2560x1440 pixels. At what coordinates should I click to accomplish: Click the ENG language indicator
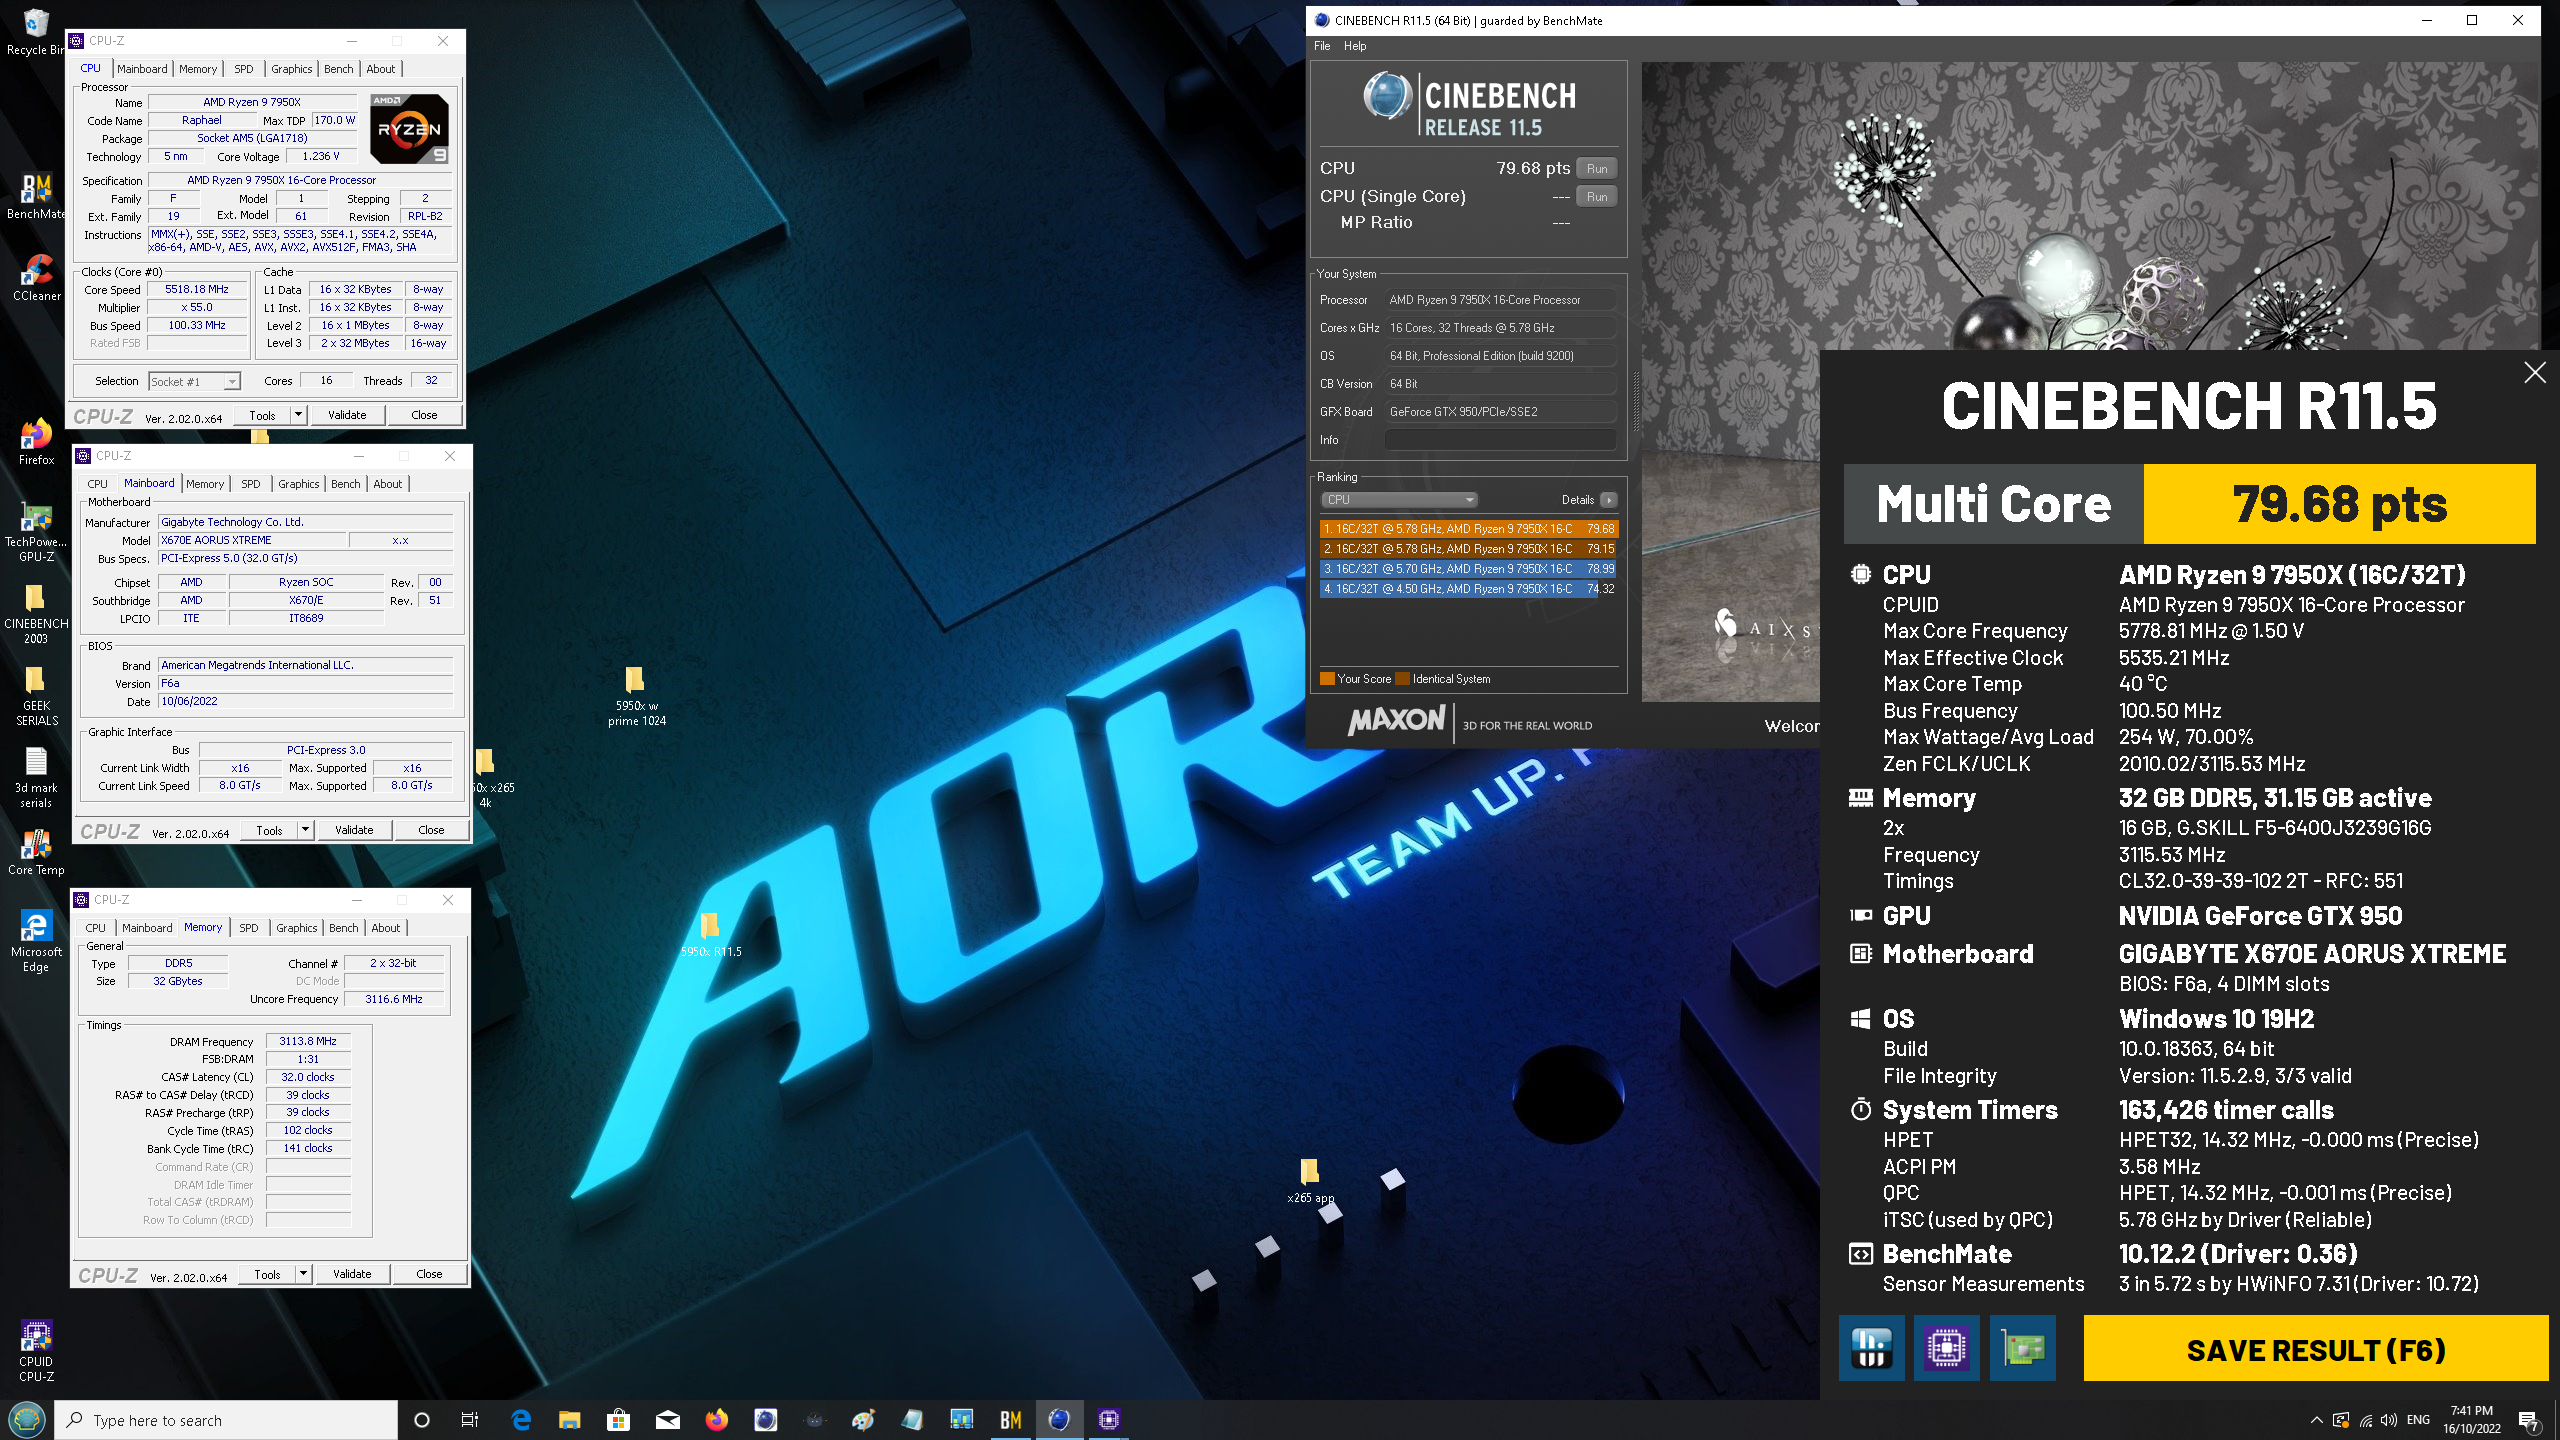[x=2418, y=1420]
